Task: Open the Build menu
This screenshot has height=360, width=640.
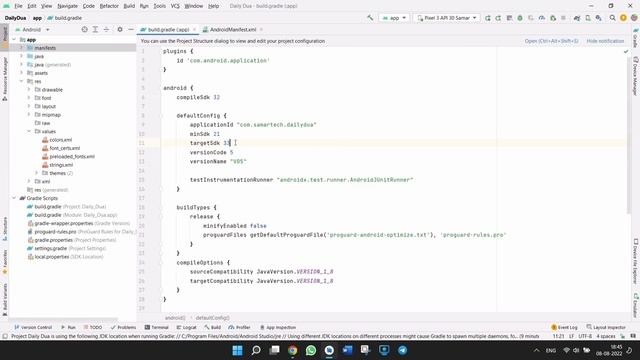Action: [x=129, y=6]
